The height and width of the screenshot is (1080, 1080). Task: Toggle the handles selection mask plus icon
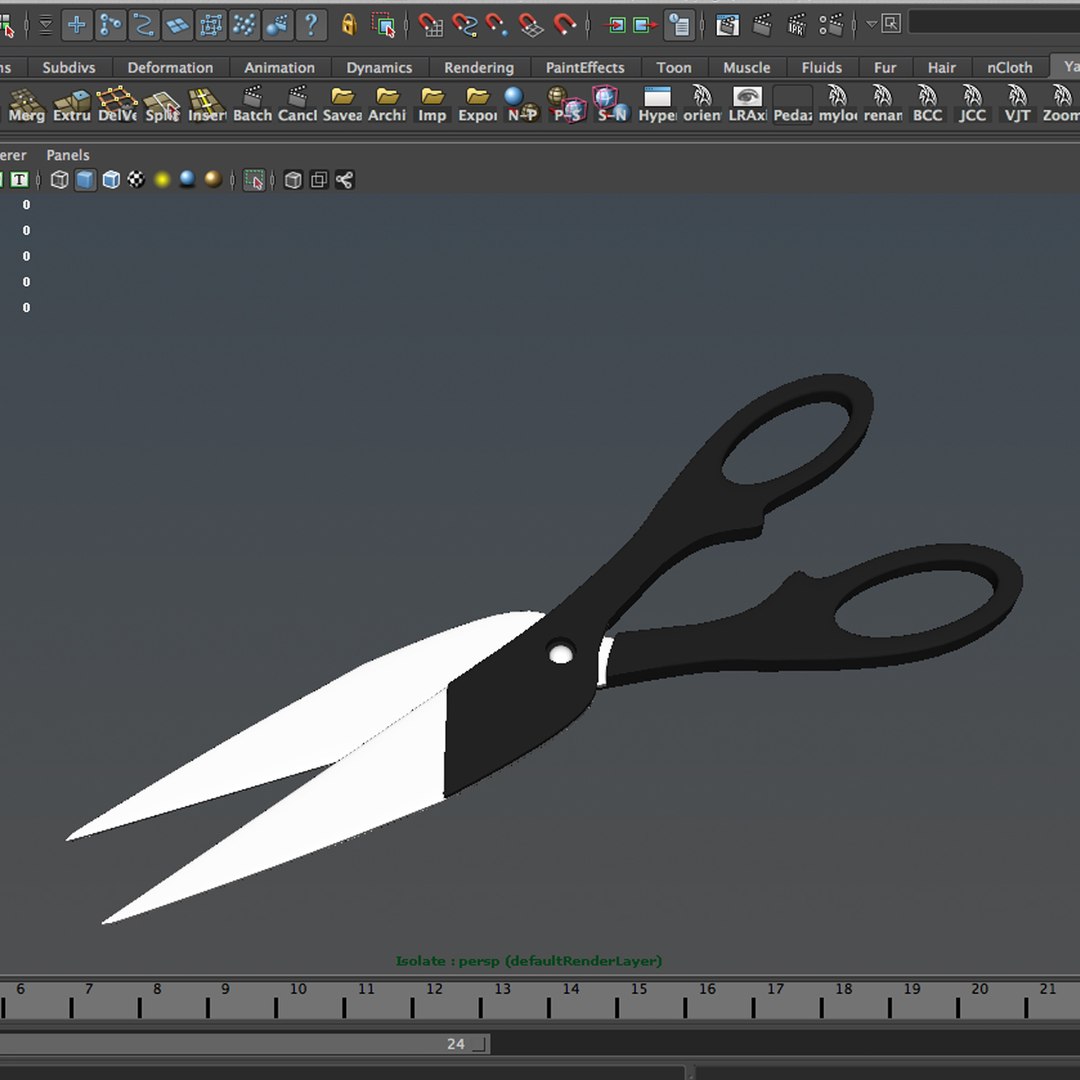77,25
